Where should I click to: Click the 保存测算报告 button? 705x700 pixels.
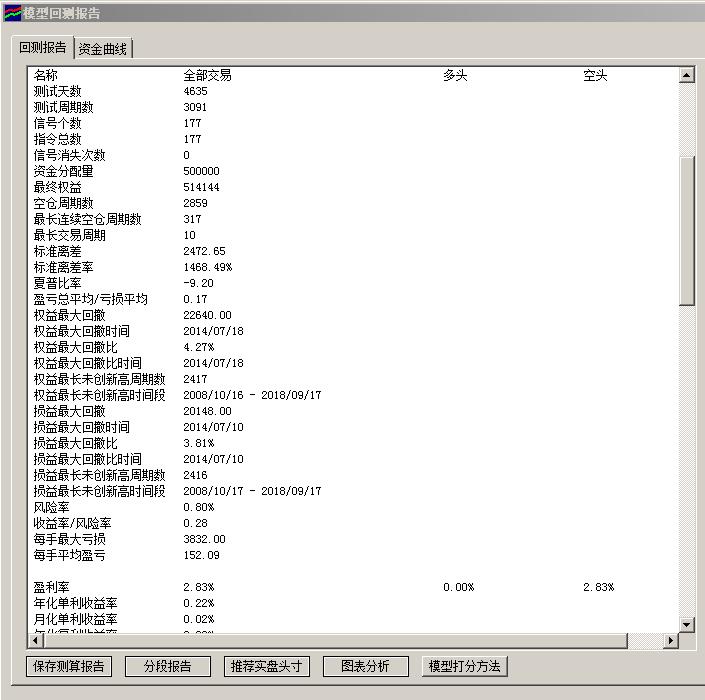click(x=68, y=666)
